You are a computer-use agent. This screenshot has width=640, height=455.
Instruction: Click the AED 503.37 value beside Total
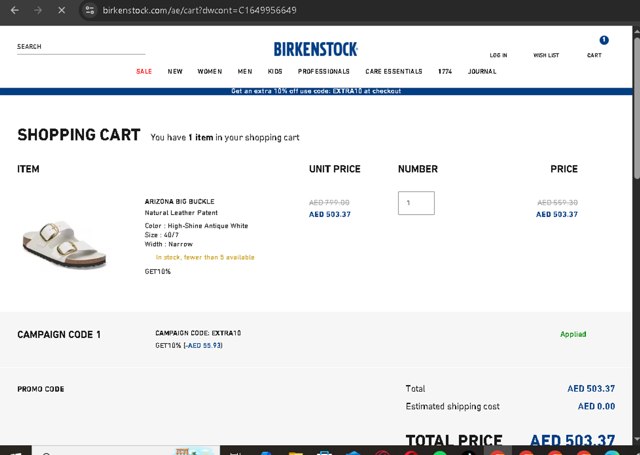[x=591, y=388]
